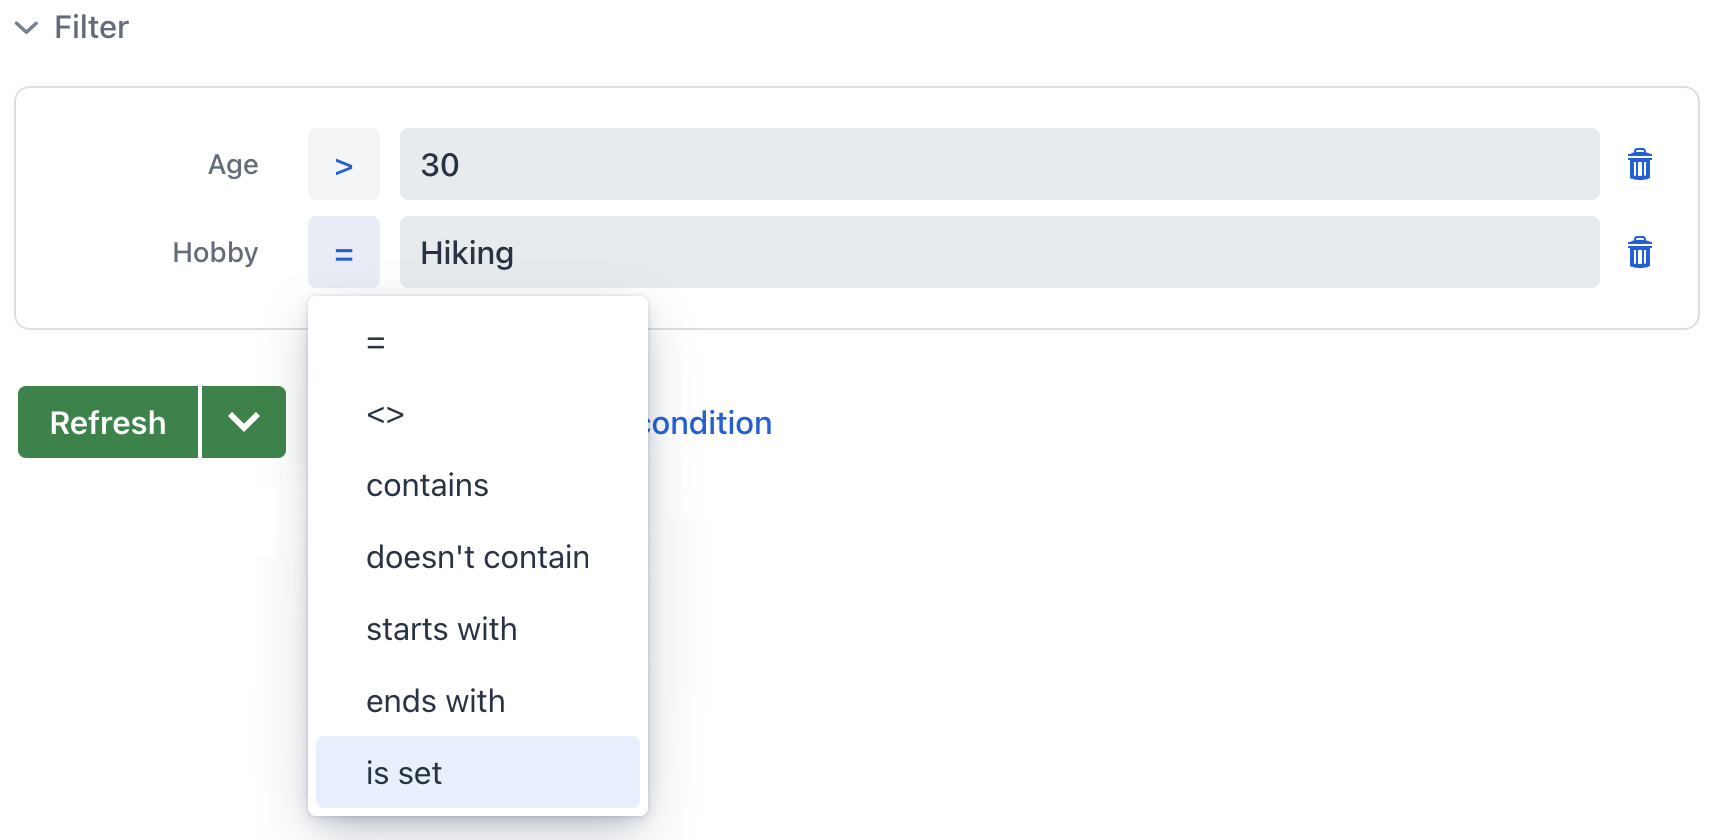
Task: Choose the equals operator option
Action: (x=376, y=342)
